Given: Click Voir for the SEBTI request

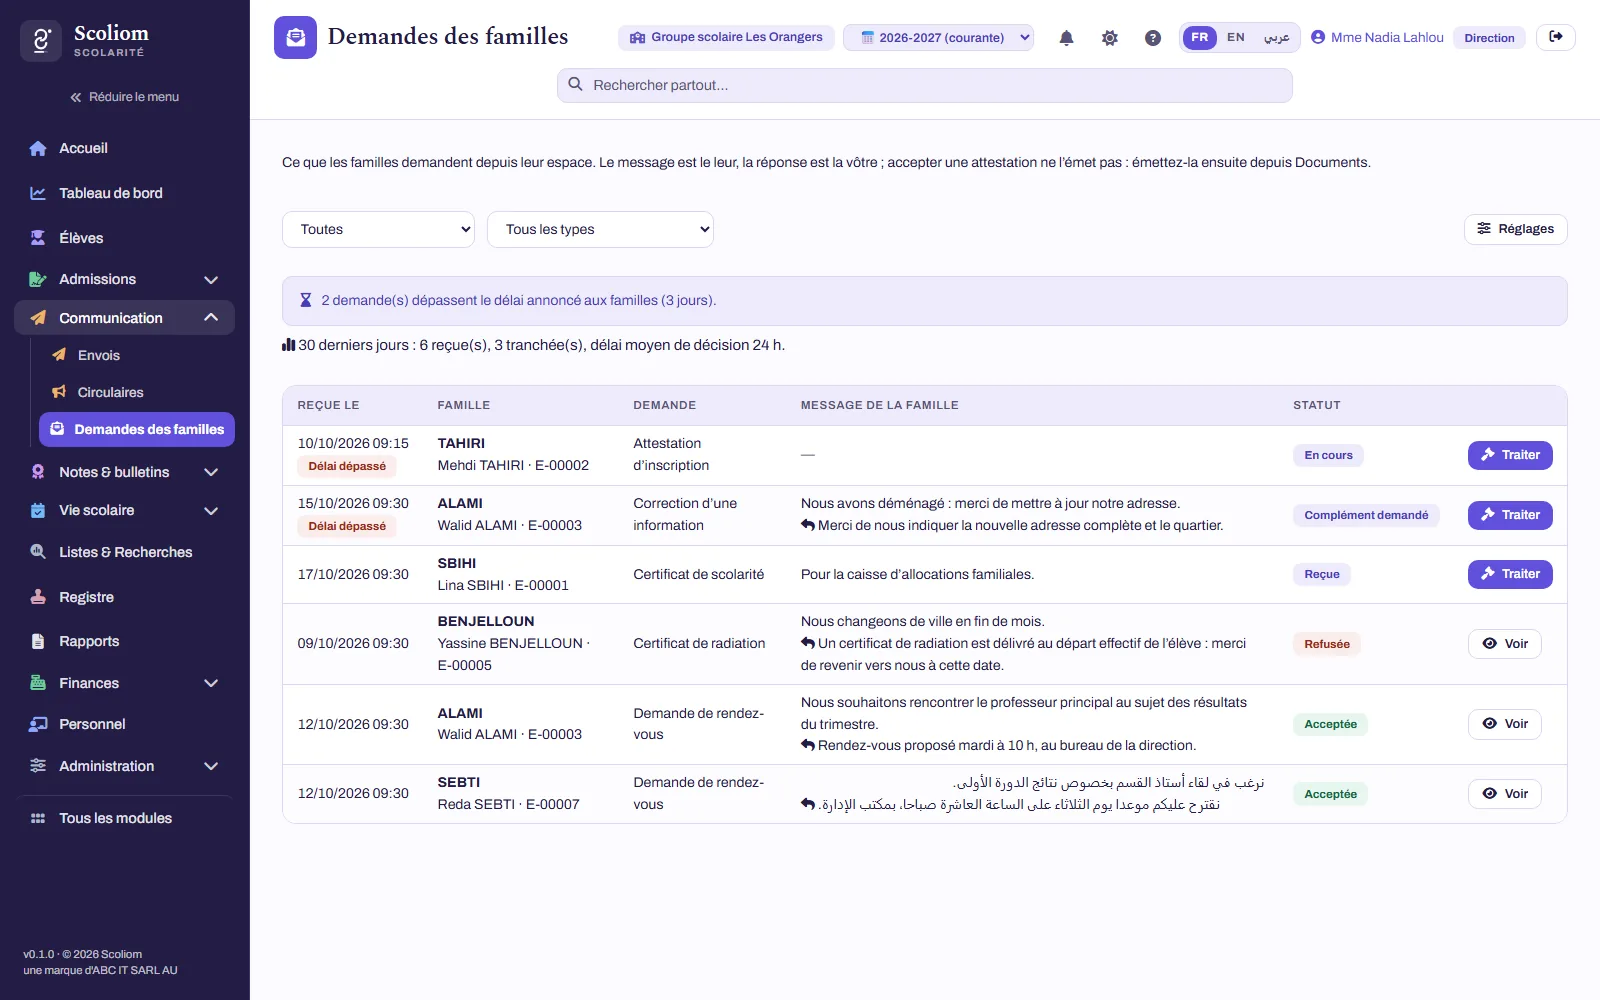Looking at the screenshot, I should point(1505,794).
